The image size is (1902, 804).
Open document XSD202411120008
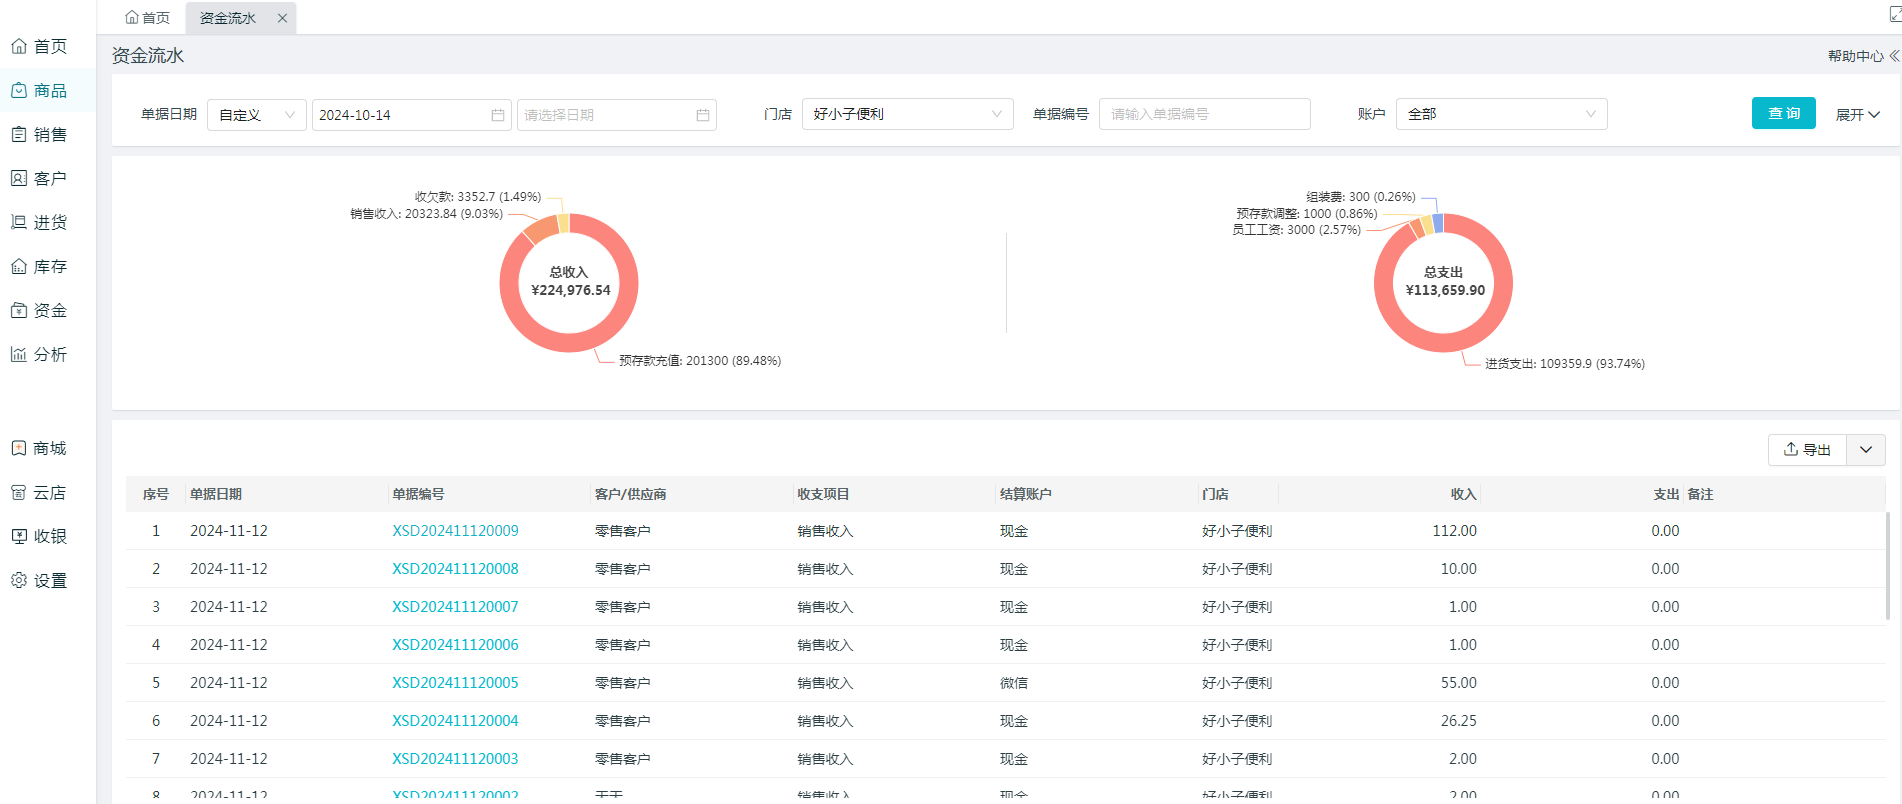click(x=455, y=569)
